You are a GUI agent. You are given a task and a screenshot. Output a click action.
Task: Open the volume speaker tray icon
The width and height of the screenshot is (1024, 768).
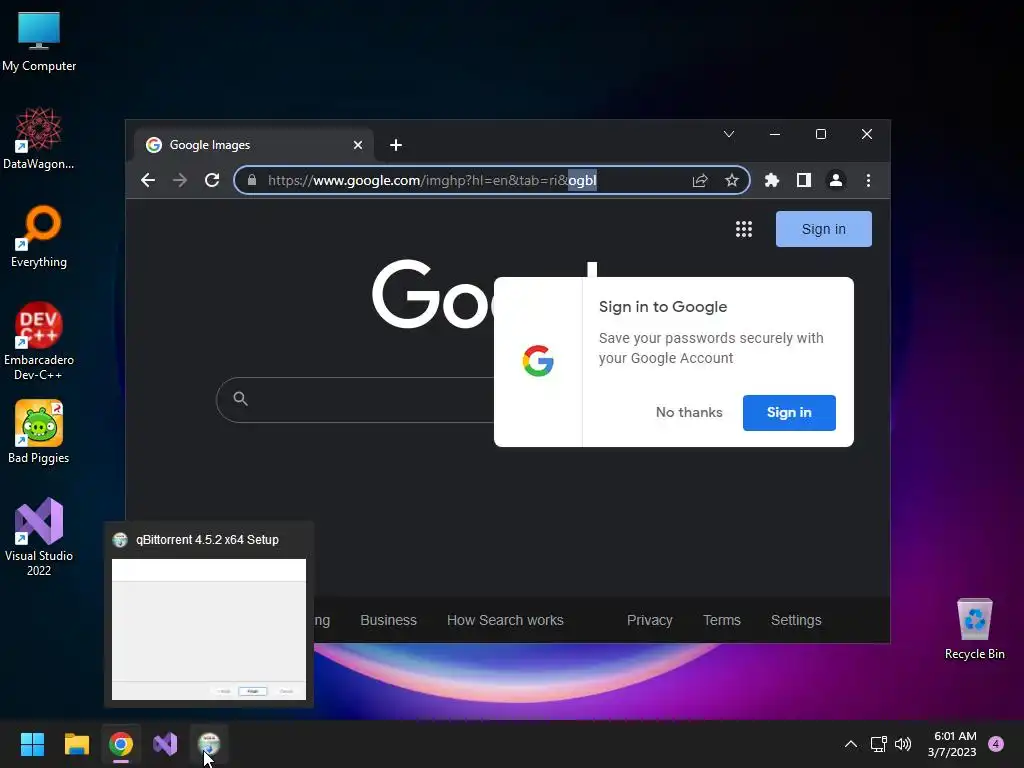tap(903, 744)
